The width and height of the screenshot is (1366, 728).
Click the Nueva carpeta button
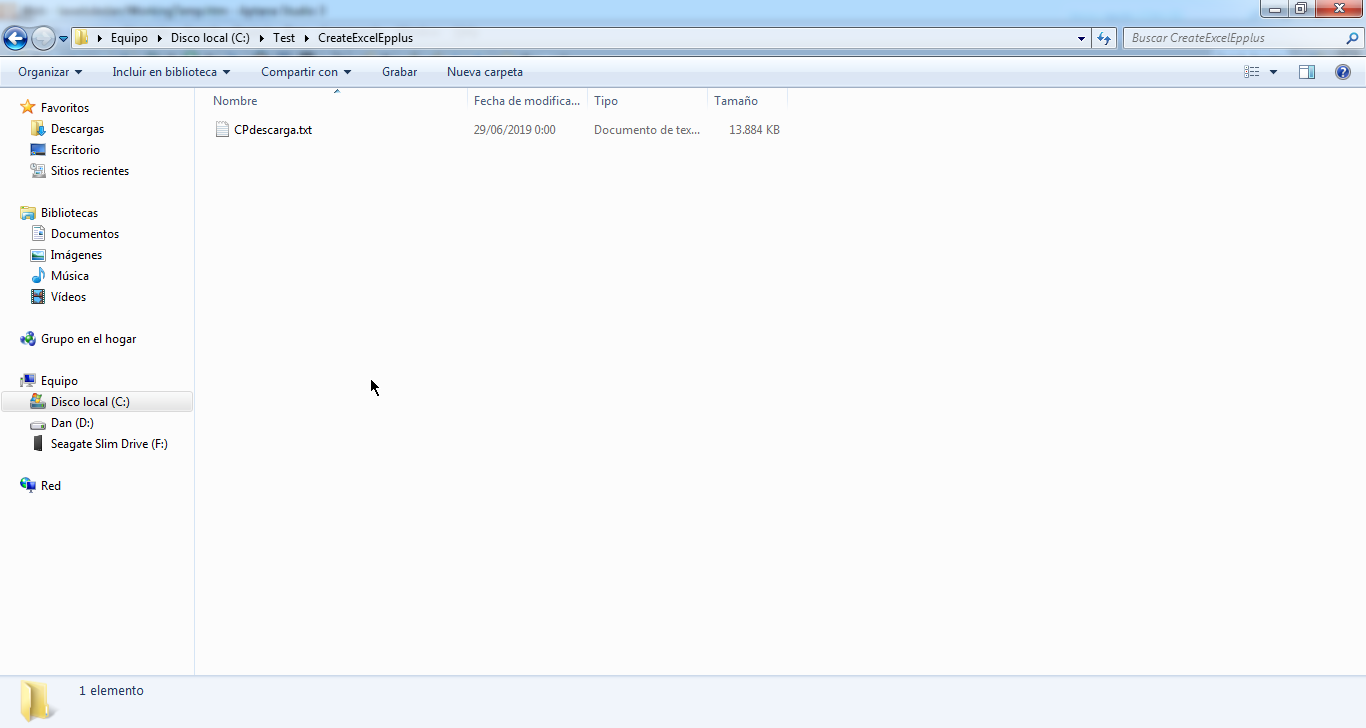point(485,72)
